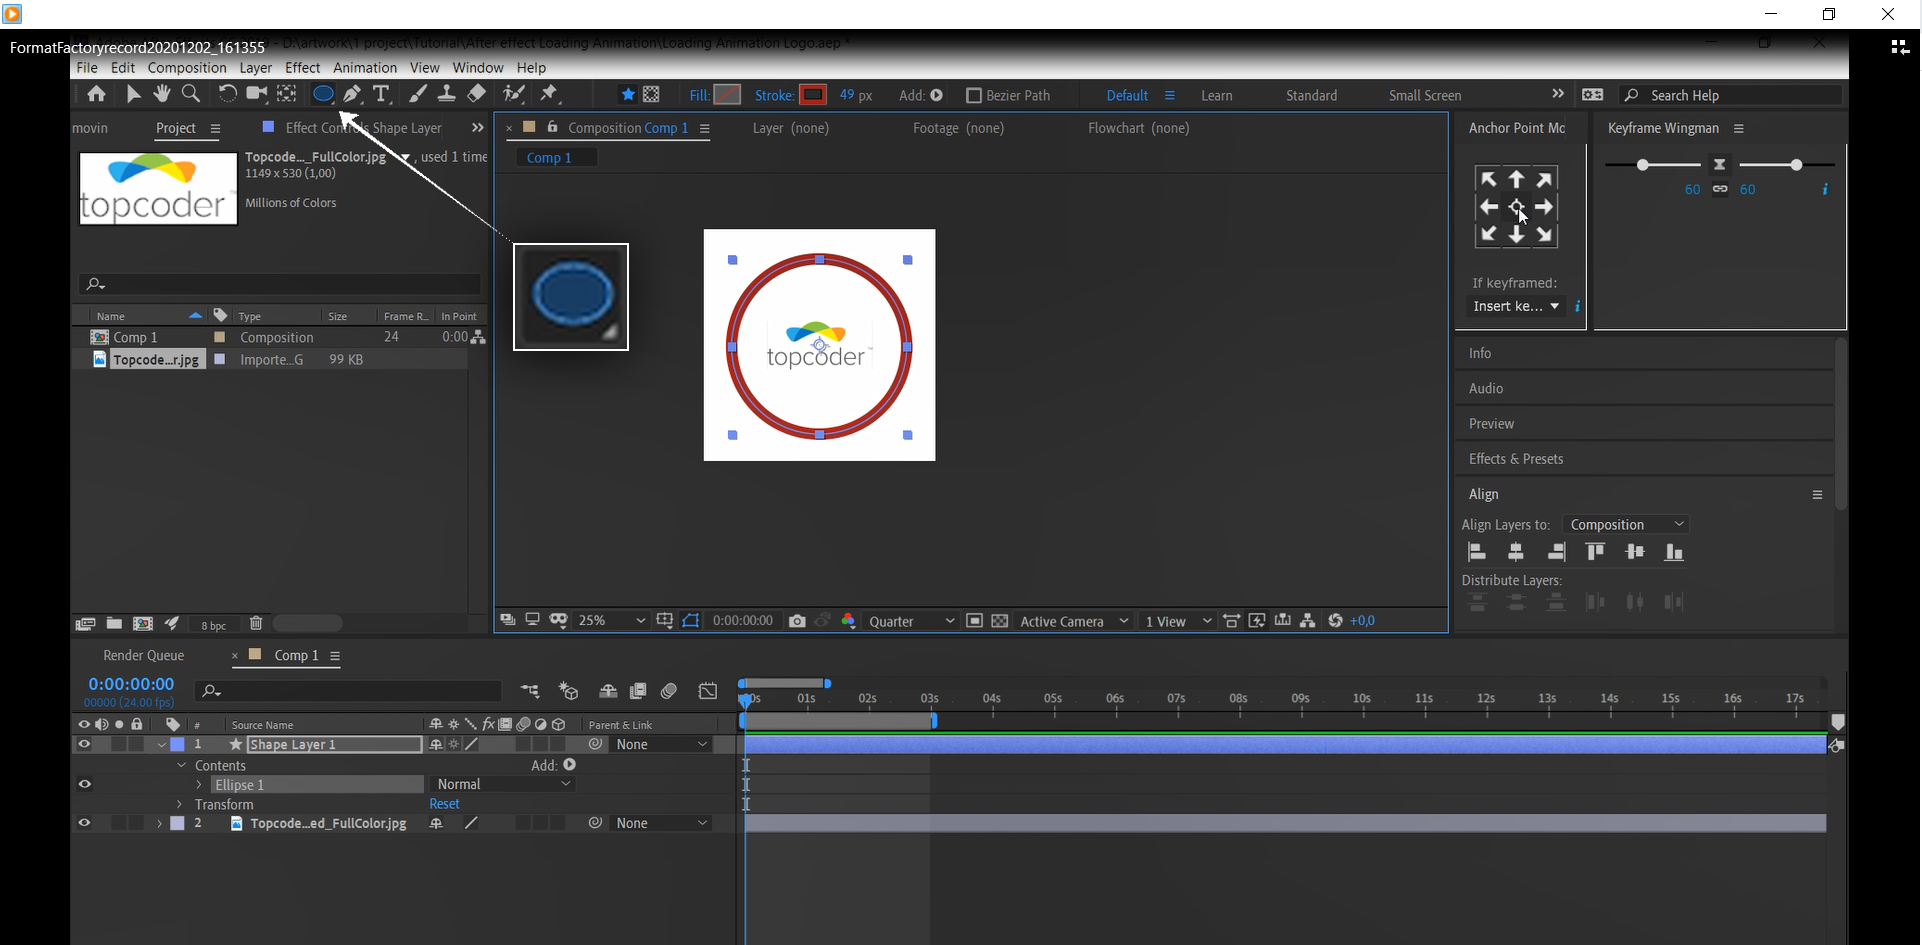
Task: Click the timeline 0:00:00:00 timecode
Action: pyautogui.click(x=131, y=684)
